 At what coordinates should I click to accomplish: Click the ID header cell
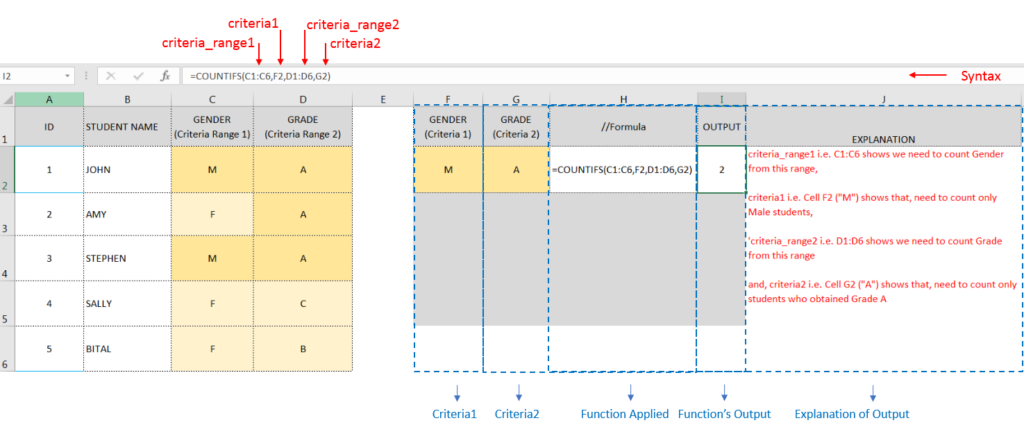click(x=49, y=127)
